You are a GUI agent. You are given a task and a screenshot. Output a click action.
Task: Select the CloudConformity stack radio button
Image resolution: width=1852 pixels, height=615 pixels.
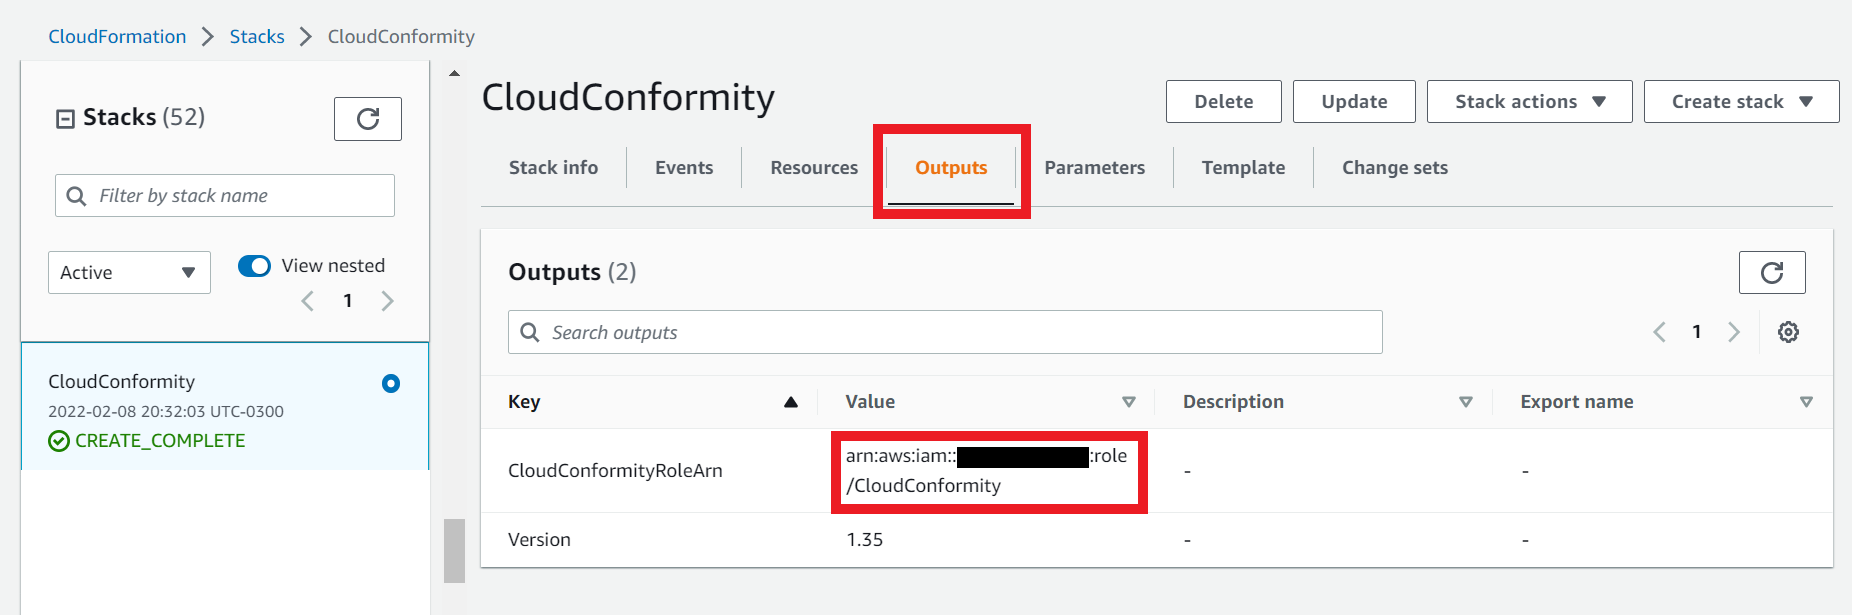(x=391, y=383)
